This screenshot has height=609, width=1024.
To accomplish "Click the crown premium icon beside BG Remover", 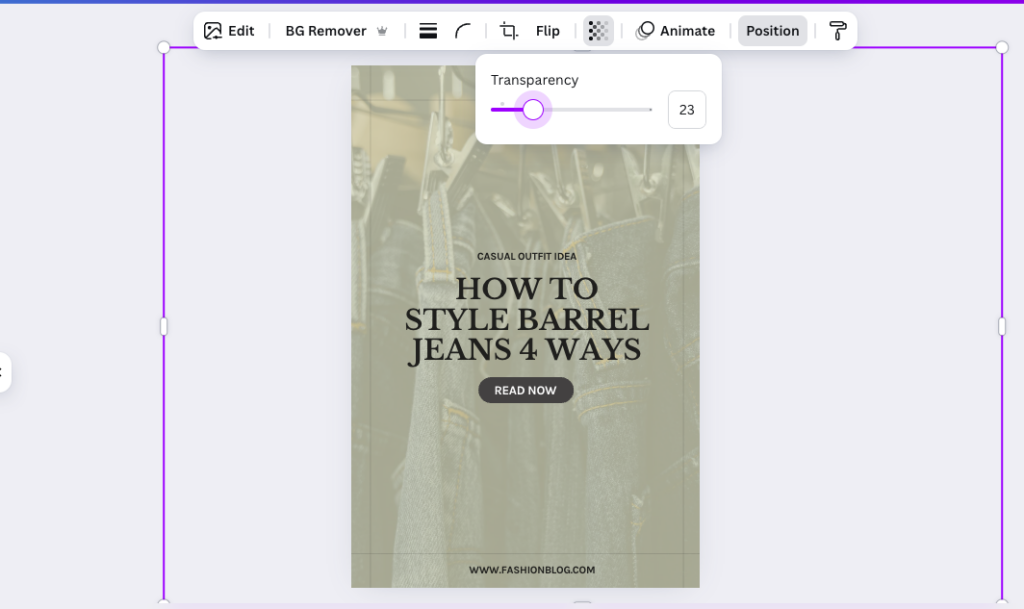I will tap(382, 31).
